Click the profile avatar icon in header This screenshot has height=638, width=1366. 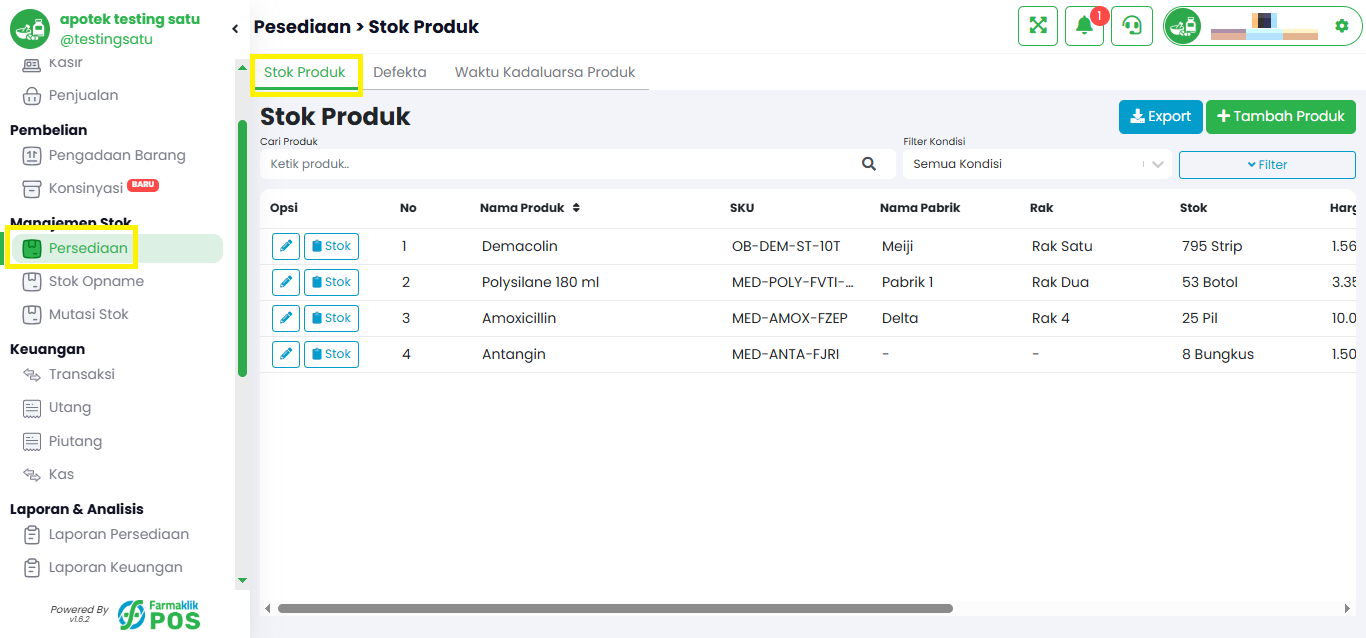point(1183,26)
